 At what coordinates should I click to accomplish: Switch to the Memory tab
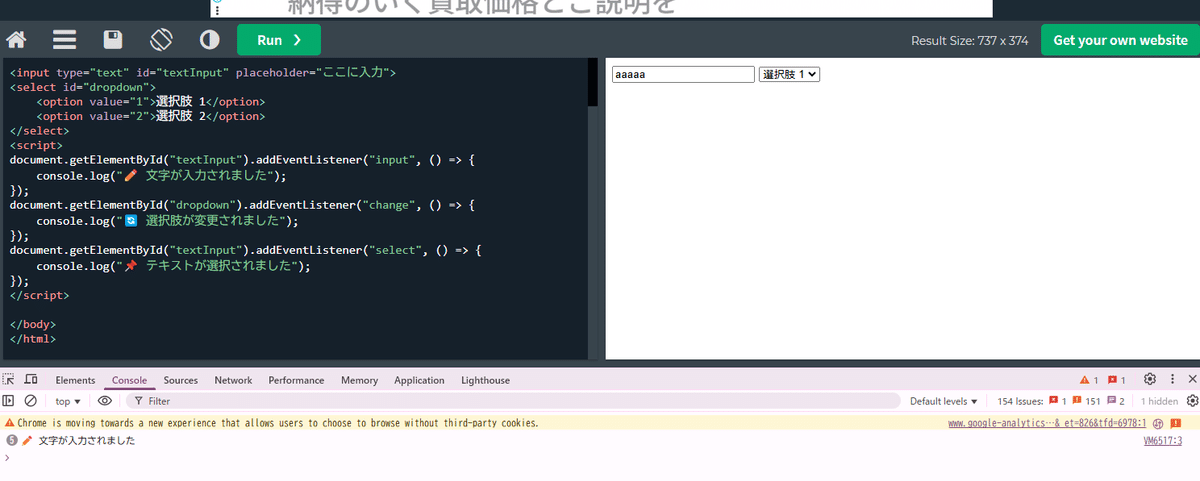pos(359,380)
